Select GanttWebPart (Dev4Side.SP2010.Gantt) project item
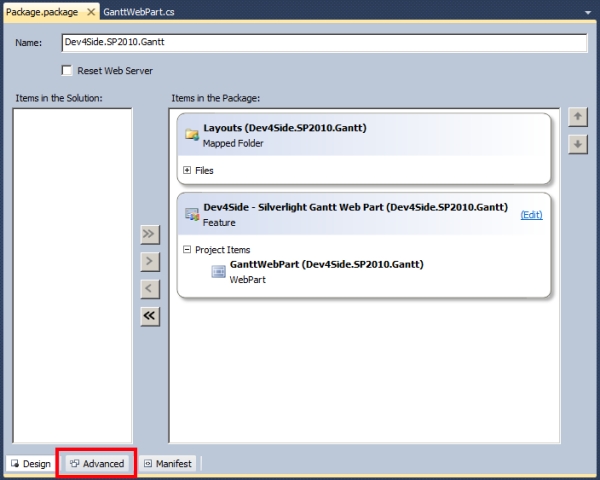This screenshot has height=480, width=600. click(x=326, y=264)
